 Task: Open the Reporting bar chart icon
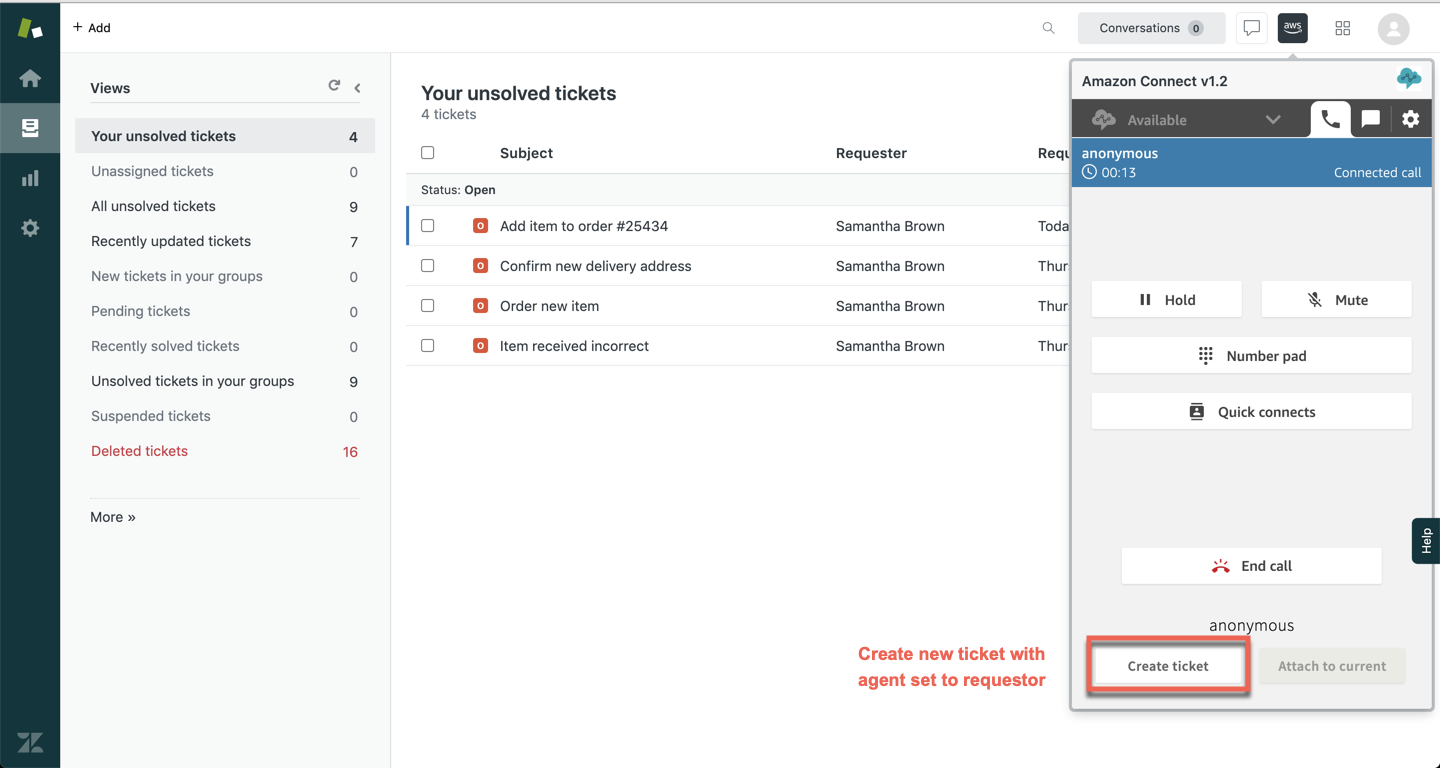pos(30,178)
